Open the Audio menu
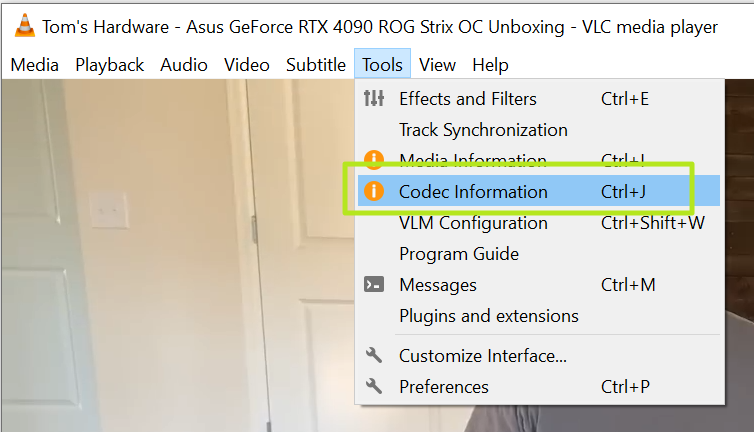 point(184,65)
